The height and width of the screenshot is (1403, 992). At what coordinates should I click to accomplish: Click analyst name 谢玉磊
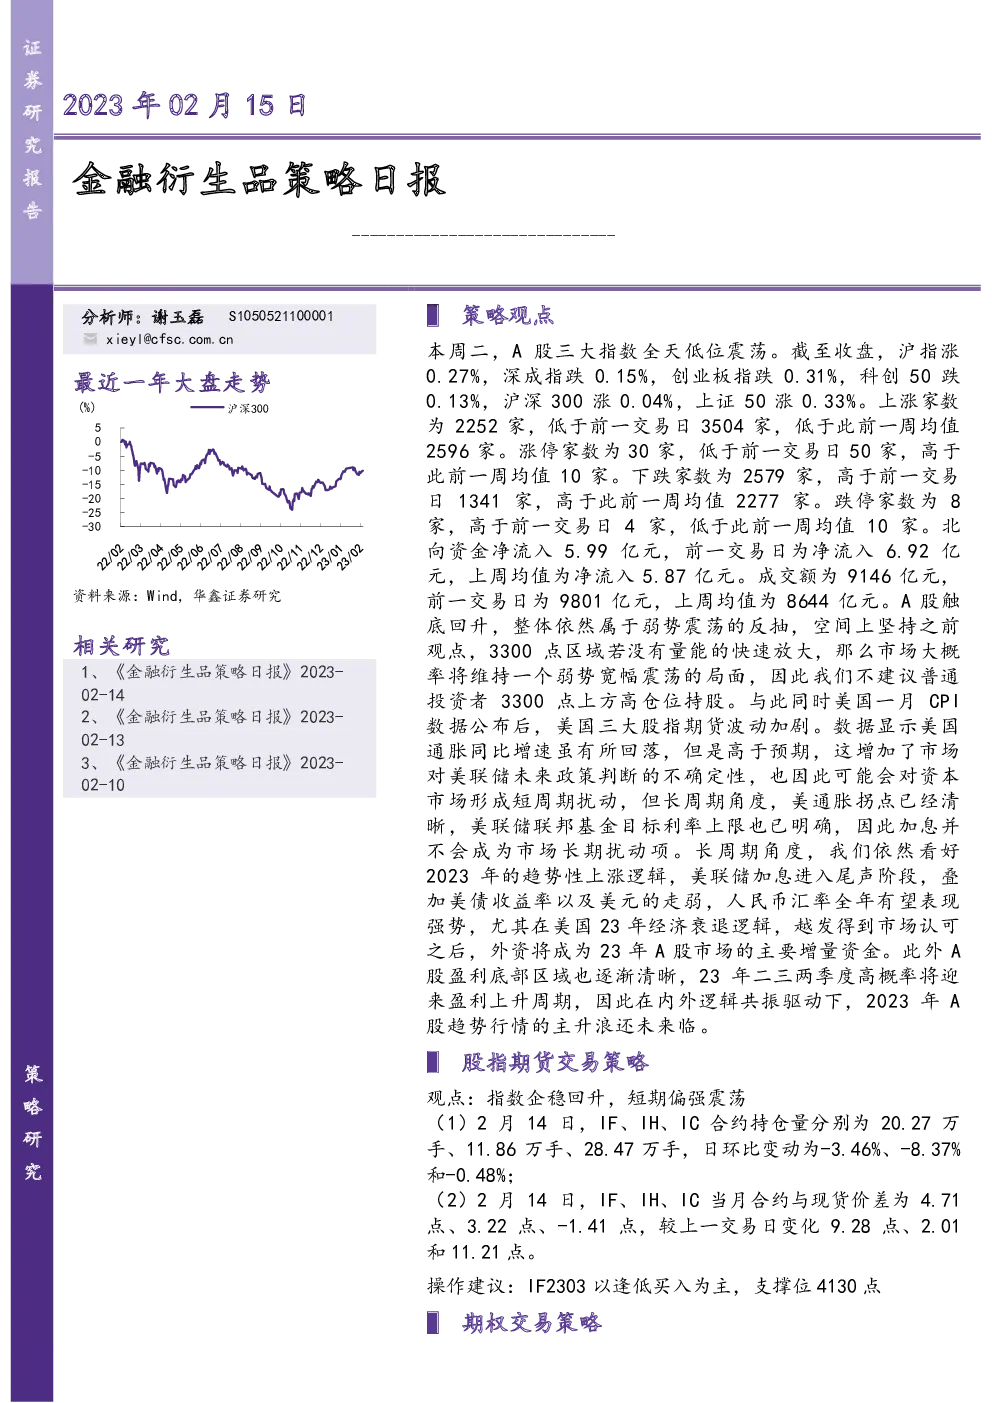pos(178,316)
